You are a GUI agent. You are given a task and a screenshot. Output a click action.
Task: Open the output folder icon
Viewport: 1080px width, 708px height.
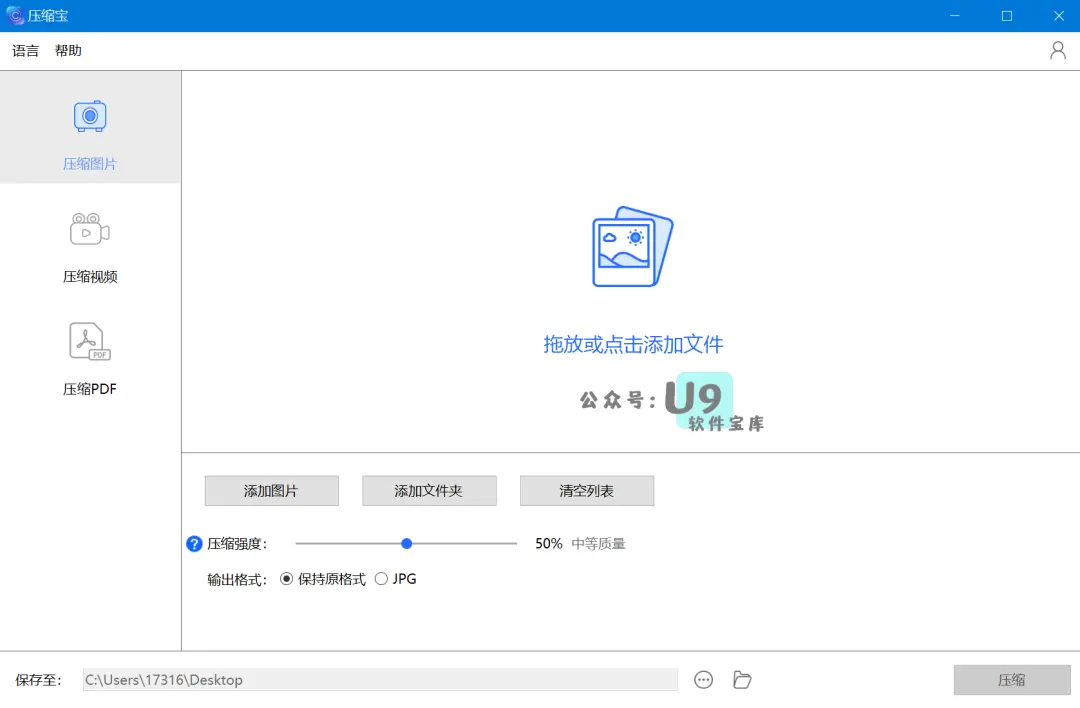click(x=742, y=680)
